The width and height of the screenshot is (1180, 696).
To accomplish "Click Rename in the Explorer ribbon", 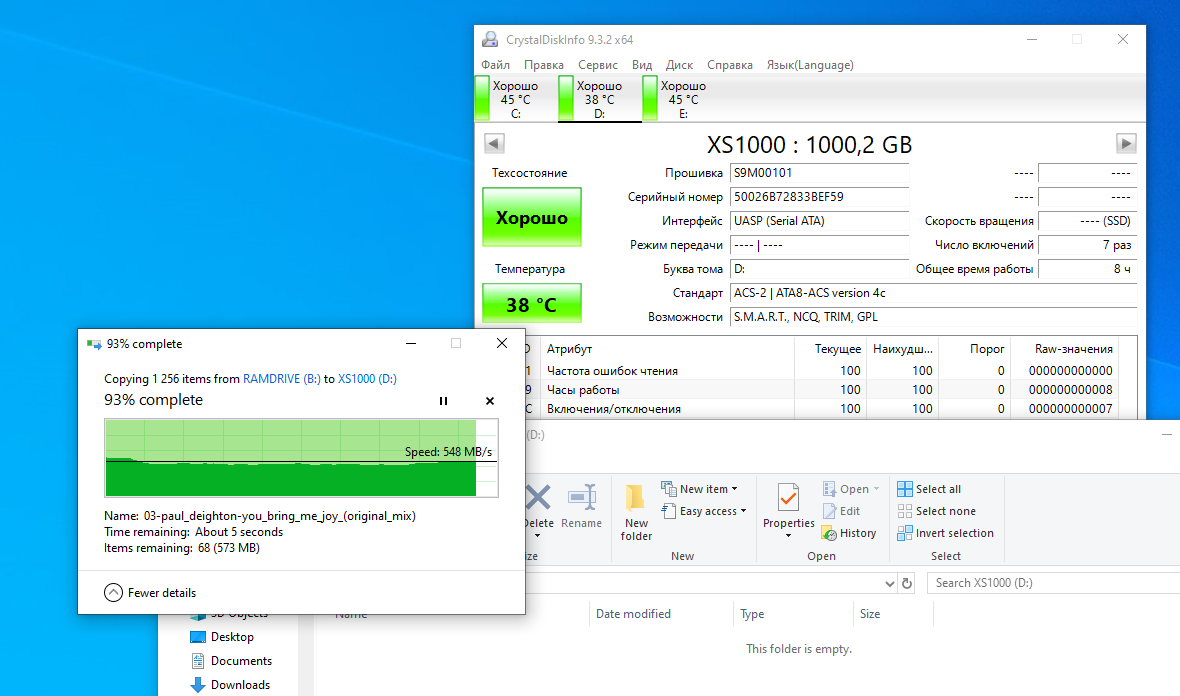I will [x=582, y=506].
